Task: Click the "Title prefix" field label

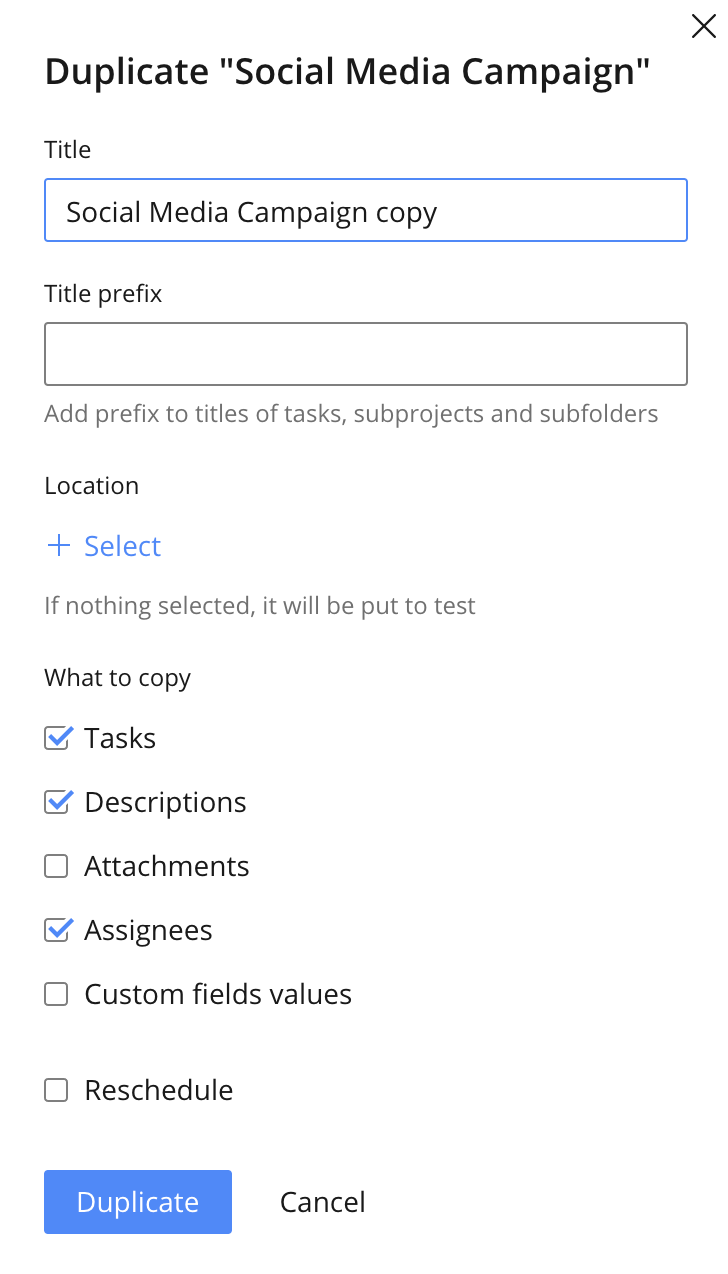Action: coord(103,294)
